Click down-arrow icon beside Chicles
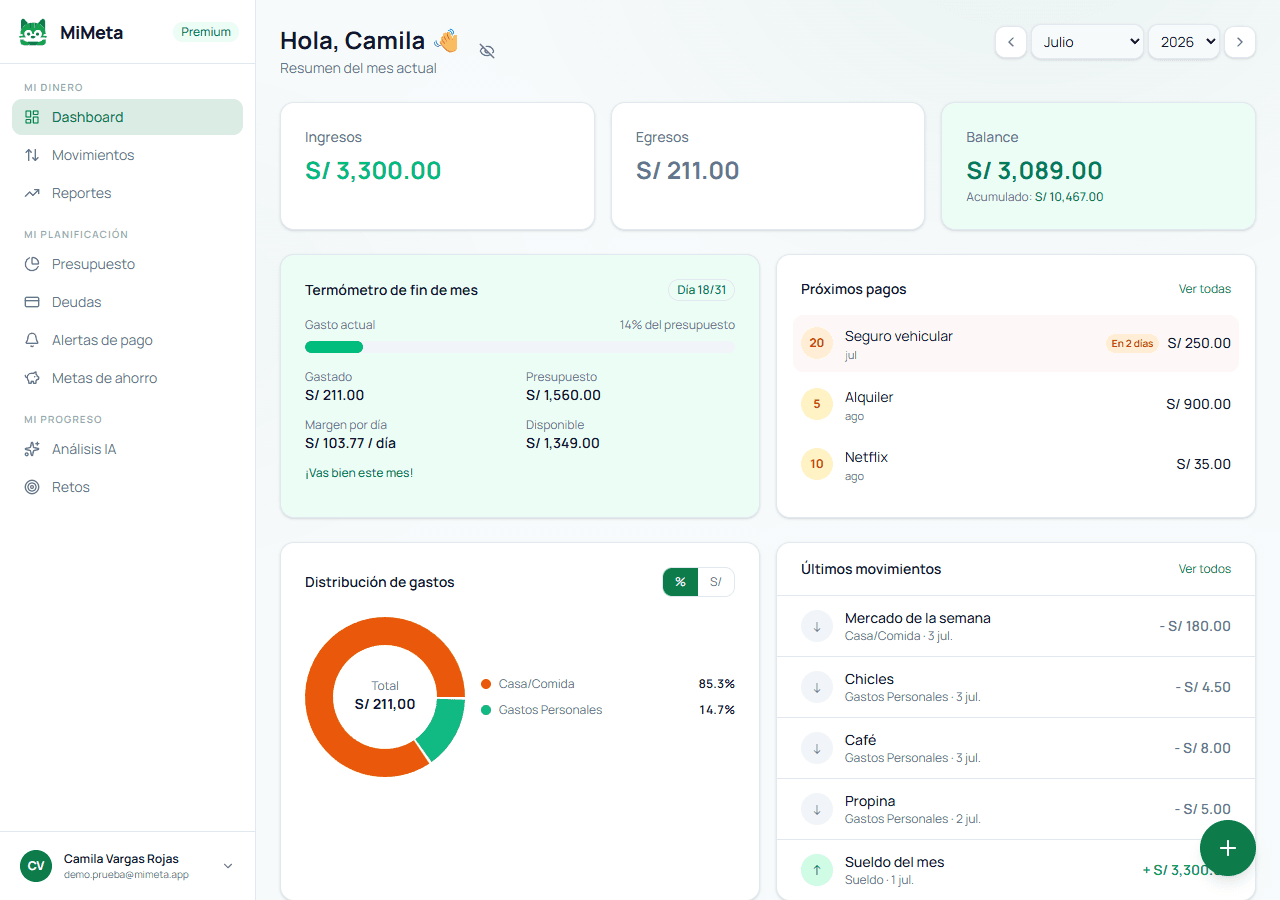This screenshot has width=1280, height=900. point(817,687)
